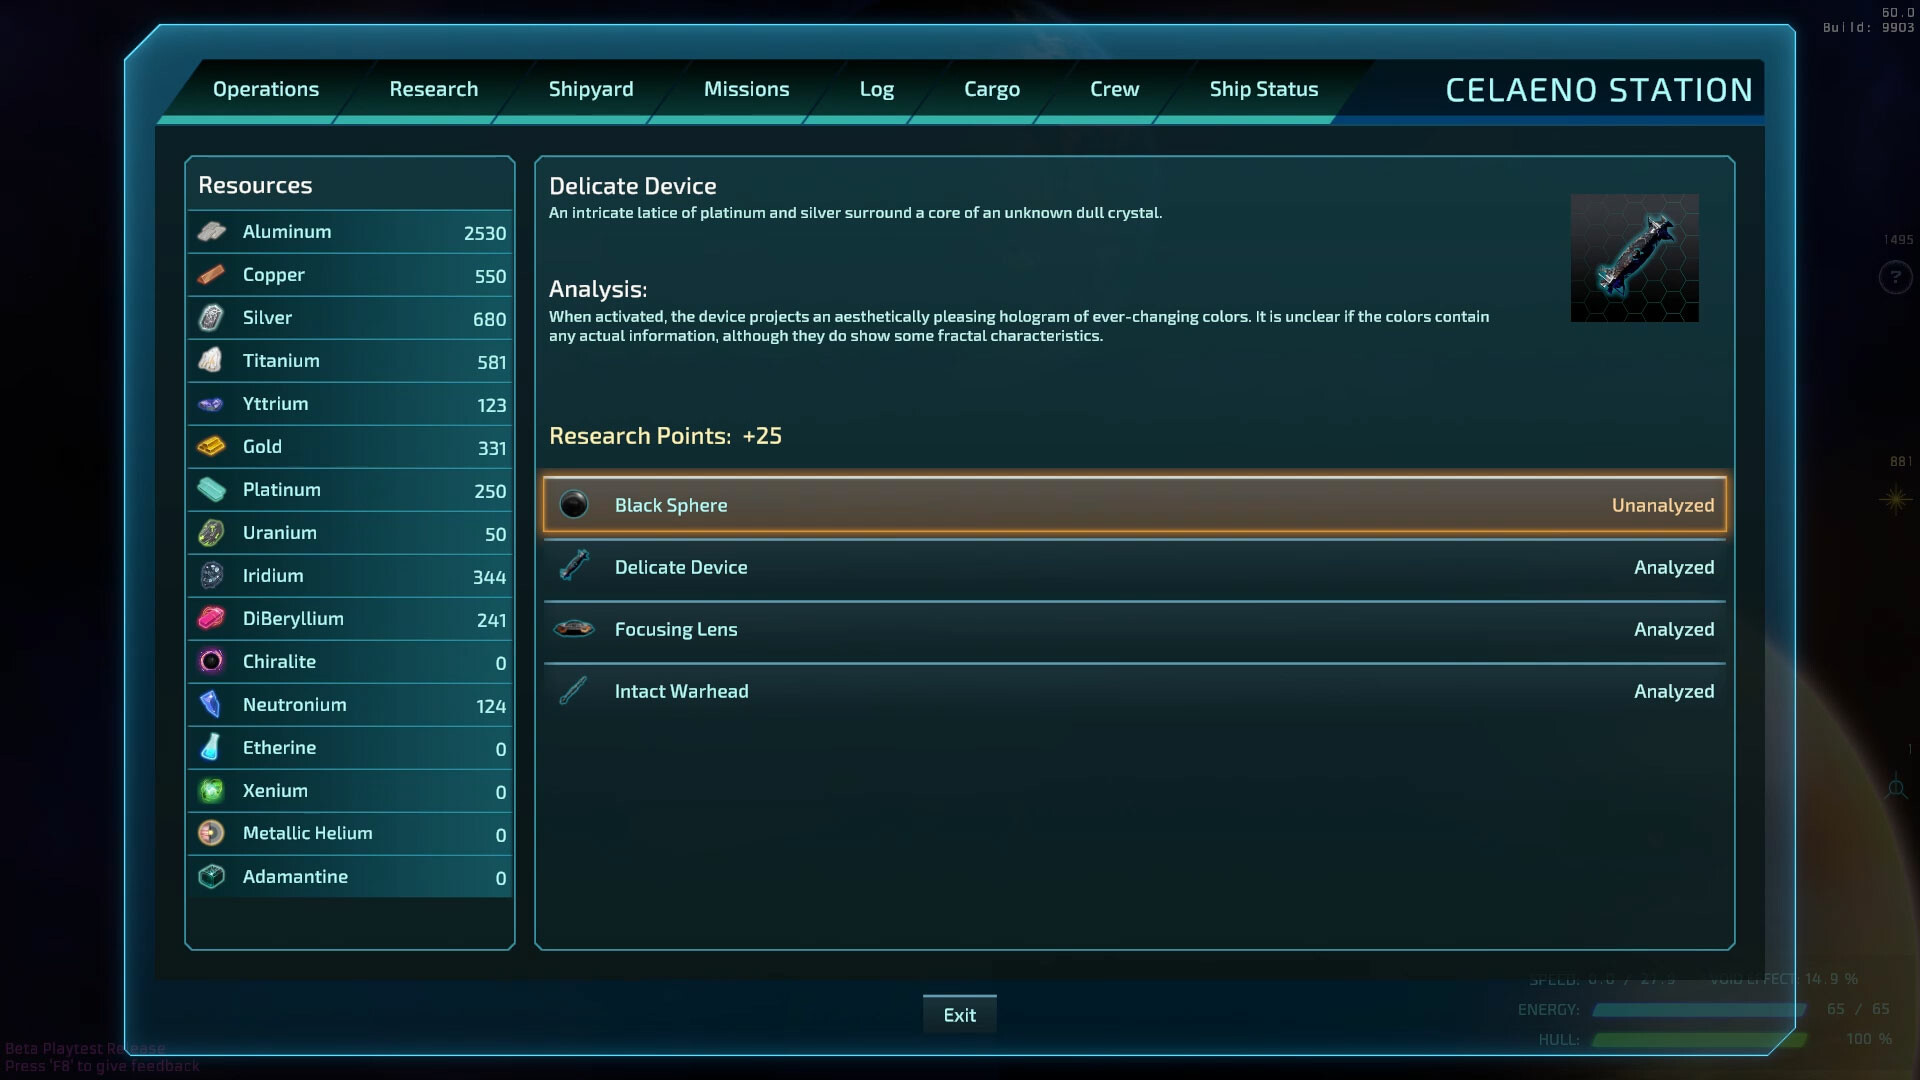
Task: Expand the Research tab menu
Action: coord(433,88)
